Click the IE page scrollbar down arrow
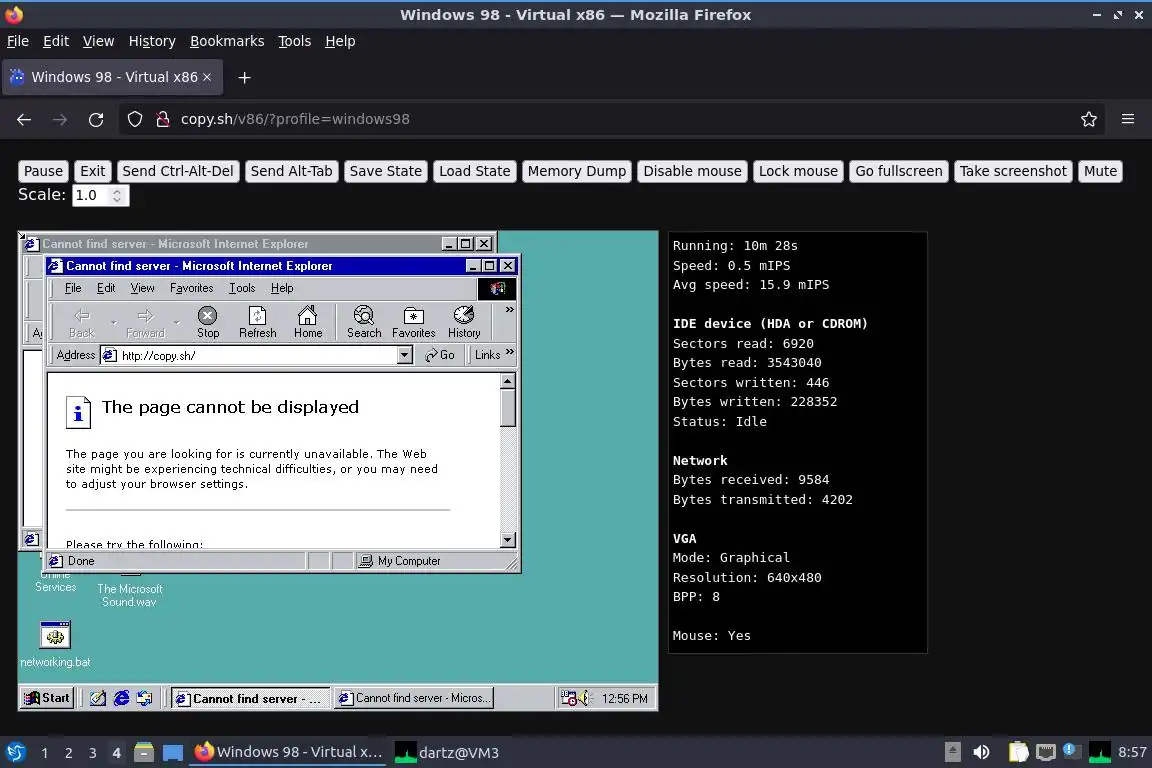The width and height of the screenshot is (1152, 768). click(x=508, y=540)
